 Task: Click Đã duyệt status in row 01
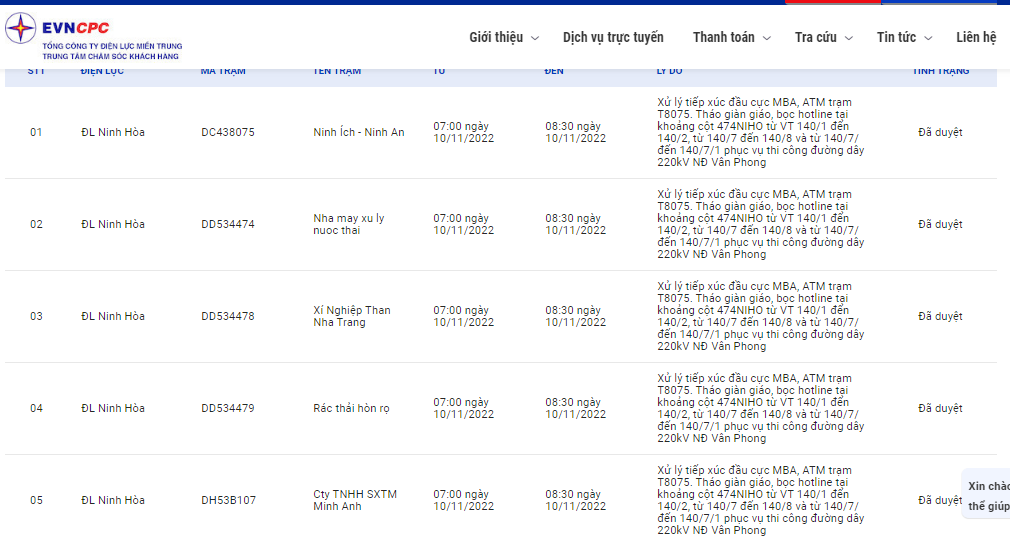[x=940, y=132]
